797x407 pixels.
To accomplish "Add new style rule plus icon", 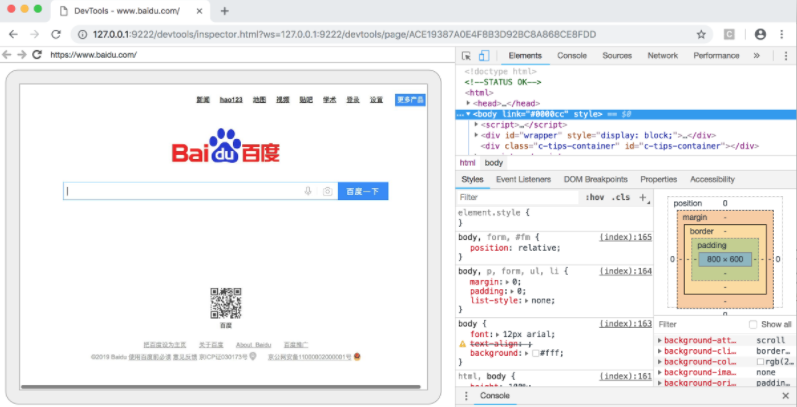I will [643, 197].
